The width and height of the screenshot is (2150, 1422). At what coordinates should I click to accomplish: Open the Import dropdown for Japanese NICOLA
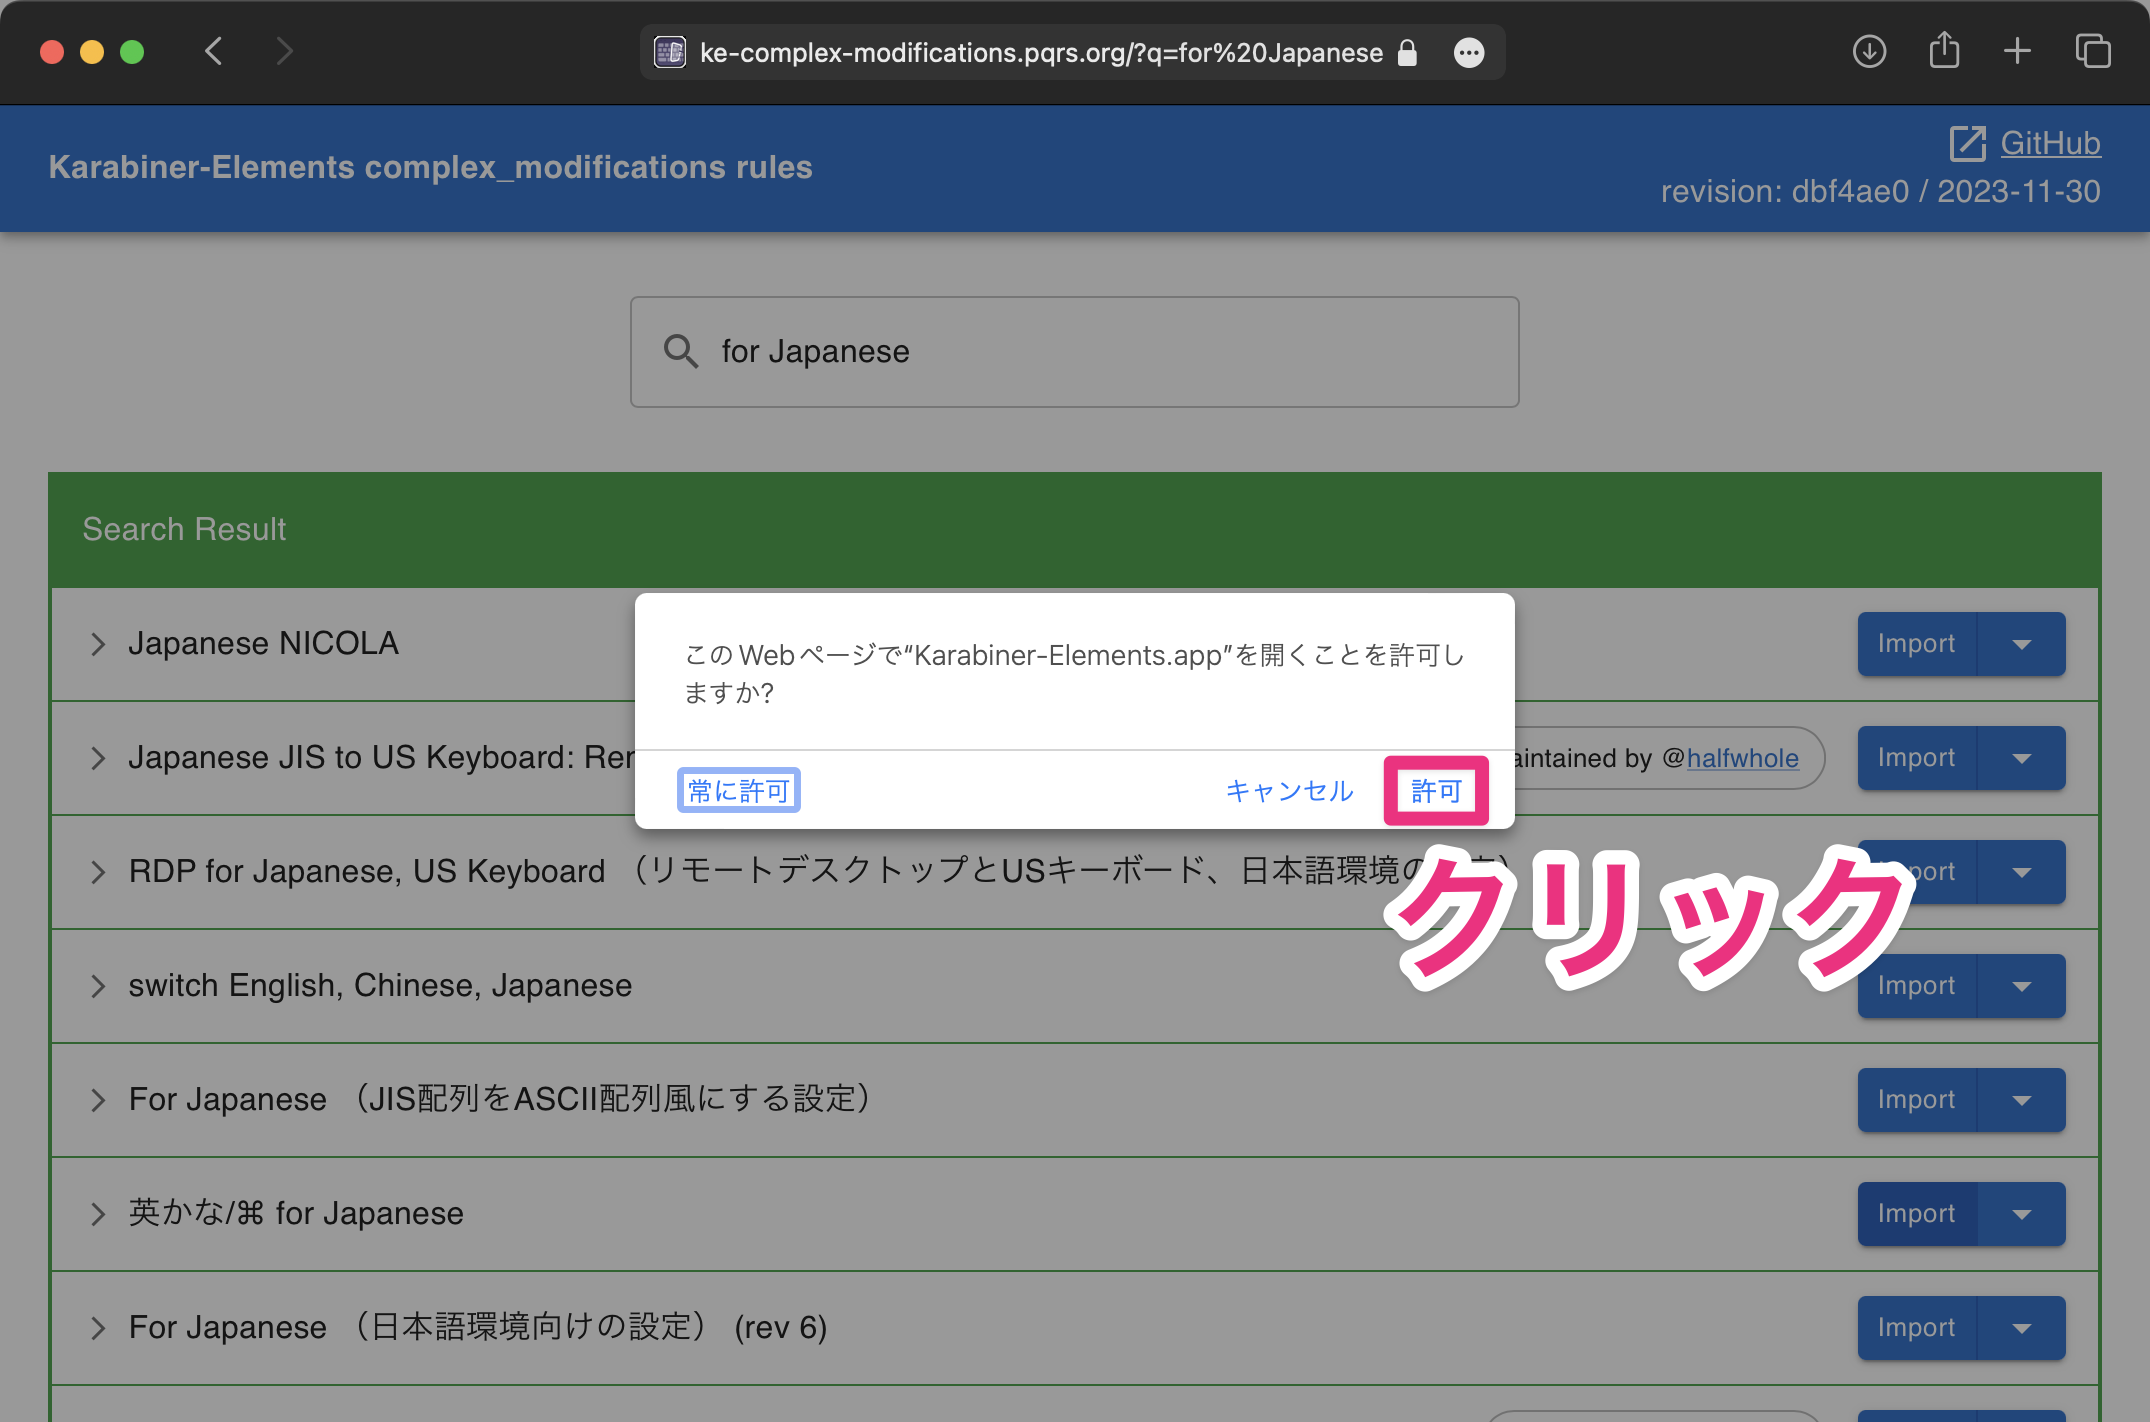point(2021,643)
